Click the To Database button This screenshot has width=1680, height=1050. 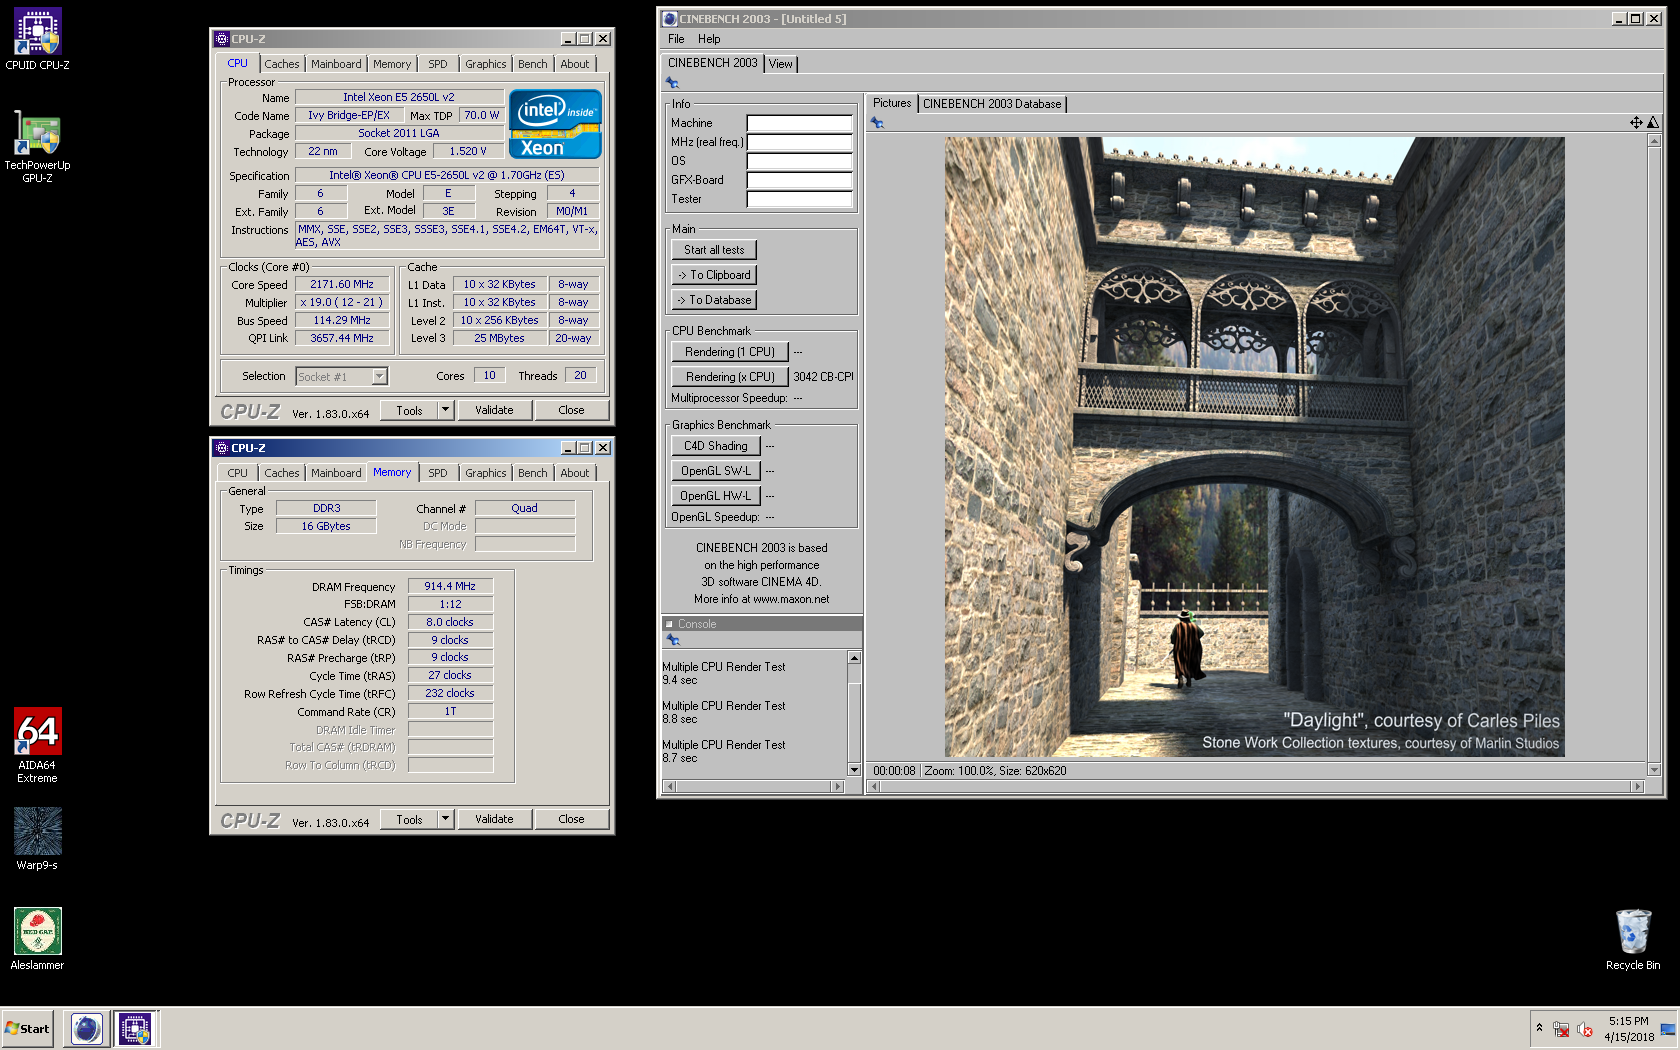(714, 300)
